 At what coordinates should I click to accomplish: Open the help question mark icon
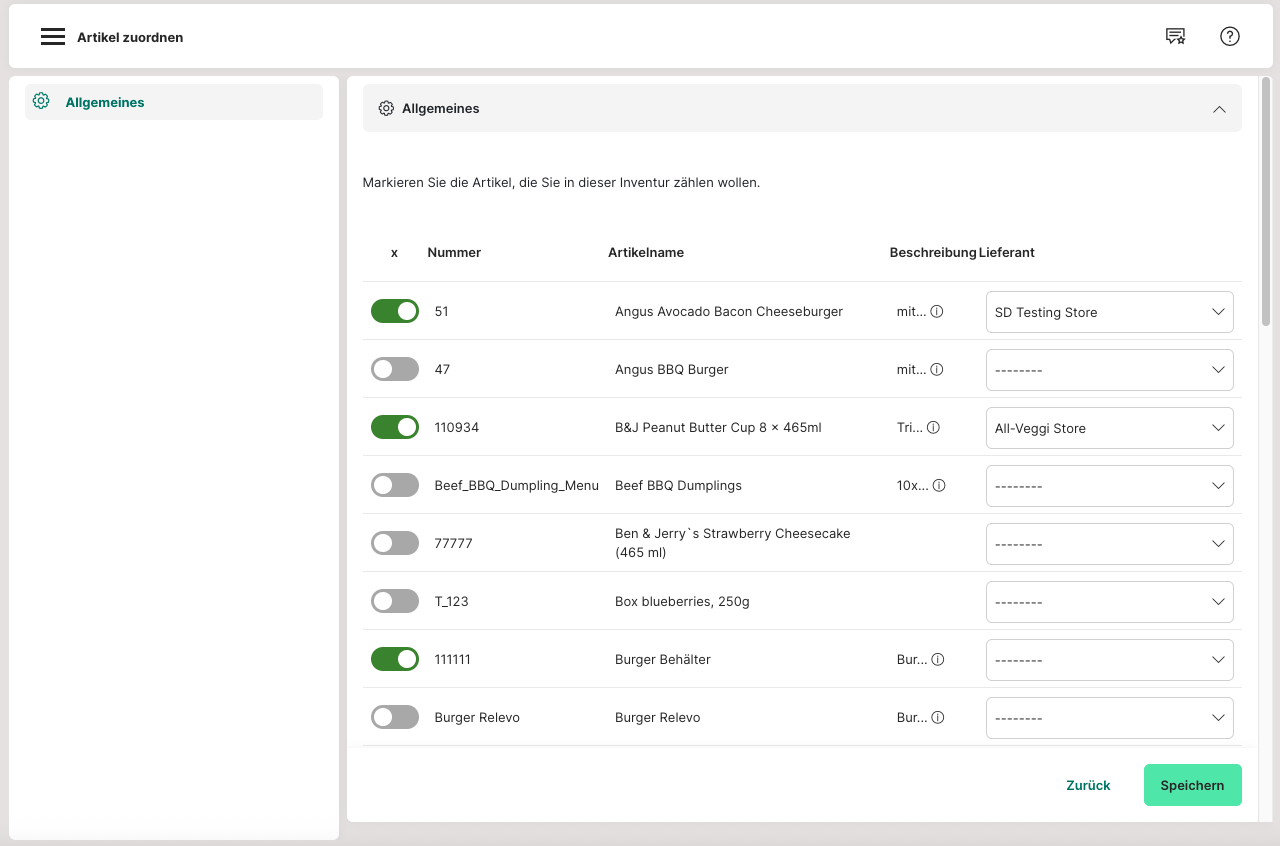tap(1229, 37)
